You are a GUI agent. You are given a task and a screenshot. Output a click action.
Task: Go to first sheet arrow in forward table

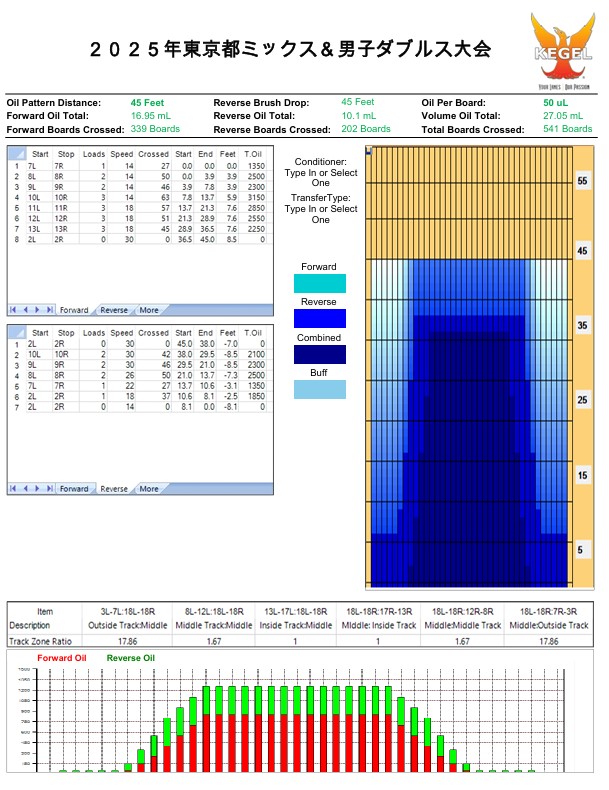[x=13, y=310]
